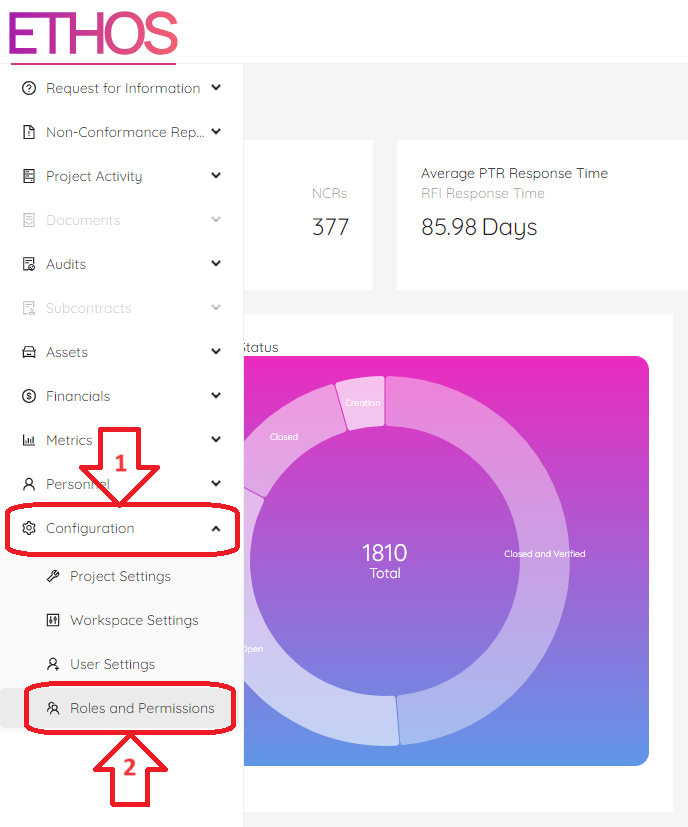Click the Assets car icon

(28, 352)
